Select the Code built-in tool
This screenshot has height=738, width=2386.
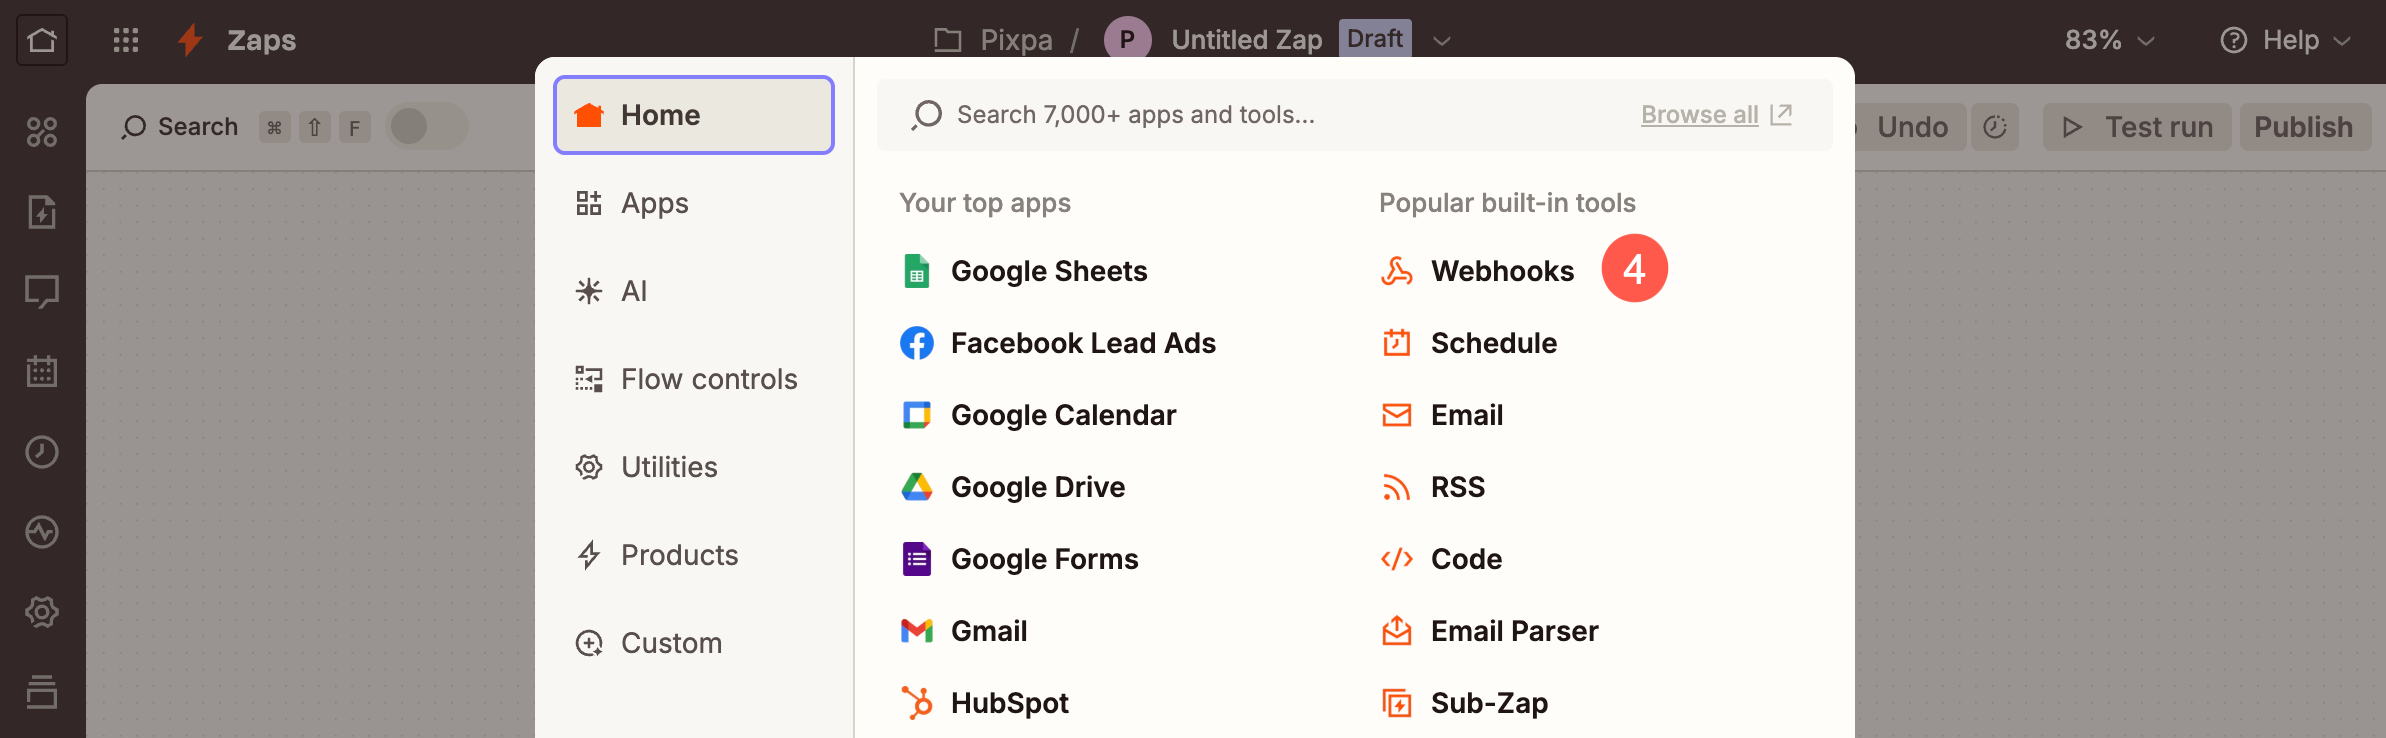pos(1441,559)
